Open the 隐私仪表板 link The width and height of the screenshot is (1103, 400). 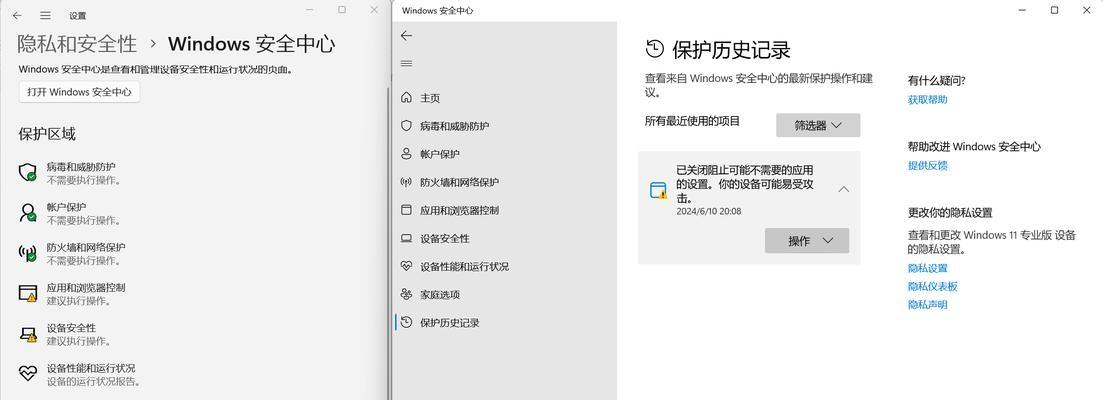932,286
